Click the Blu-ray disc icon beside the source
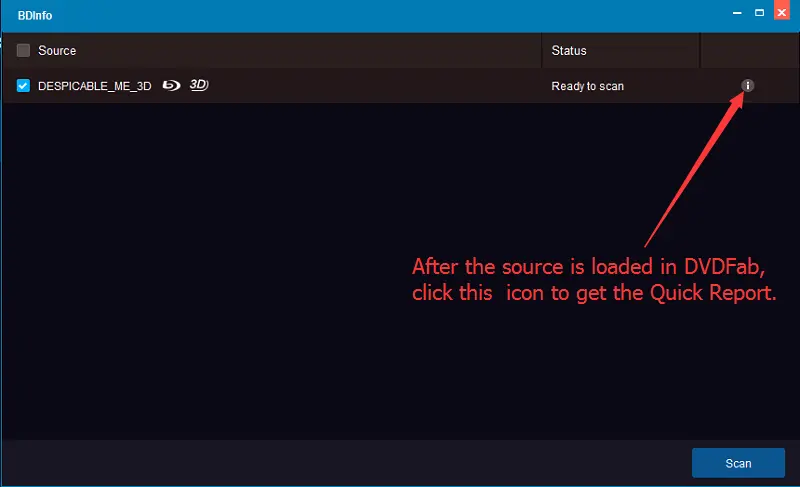The image size is (800, 487). tap(172, 86)
